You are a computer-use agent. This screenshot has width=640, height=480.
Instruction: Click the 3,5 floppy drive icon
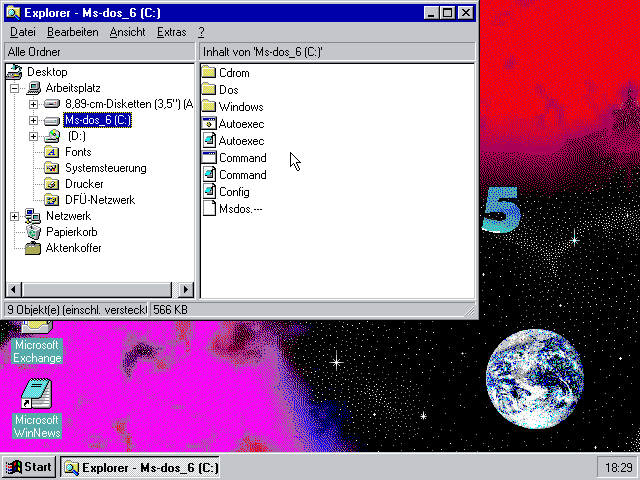coord(52,104)
